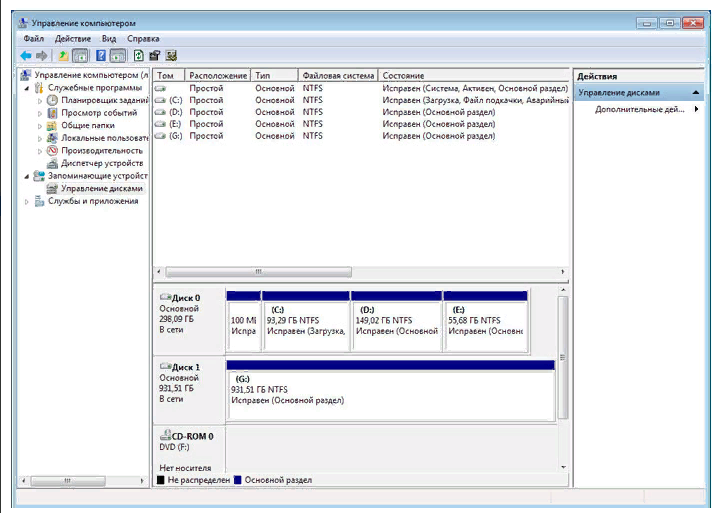
Task: Click the 'Службы и приложения' icon
Action: (x=39, y=201)
